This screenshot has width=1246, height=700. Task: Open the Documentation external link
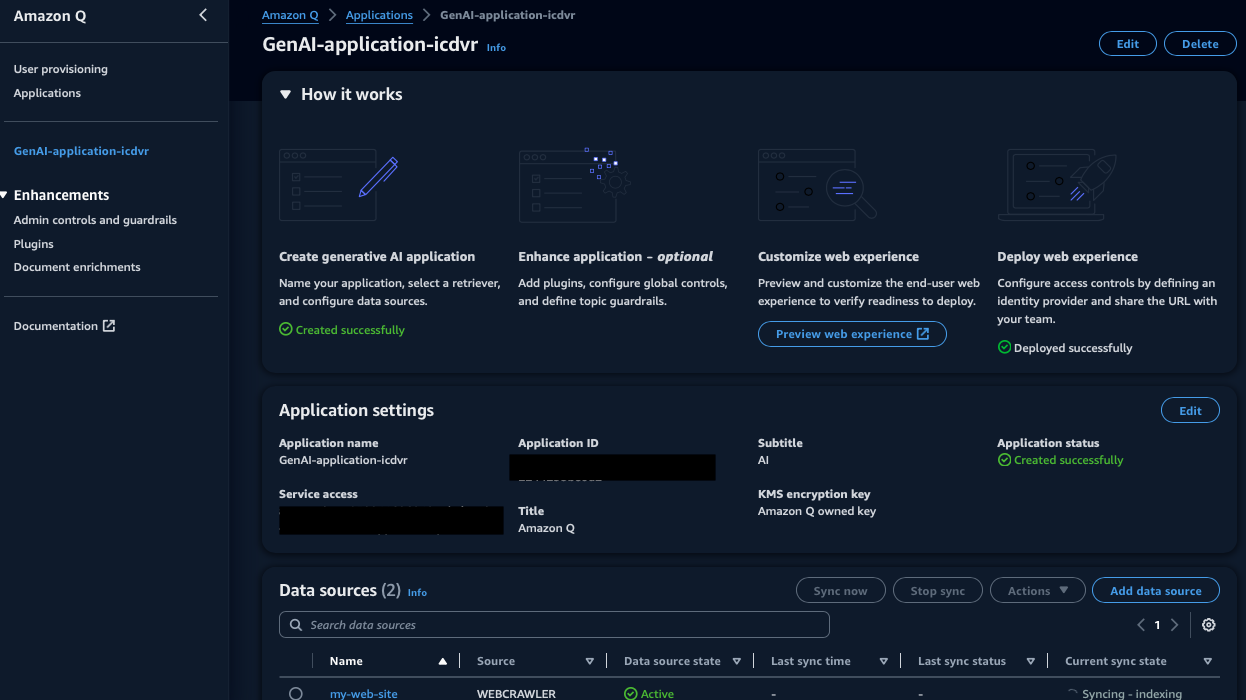coord(65,326)
